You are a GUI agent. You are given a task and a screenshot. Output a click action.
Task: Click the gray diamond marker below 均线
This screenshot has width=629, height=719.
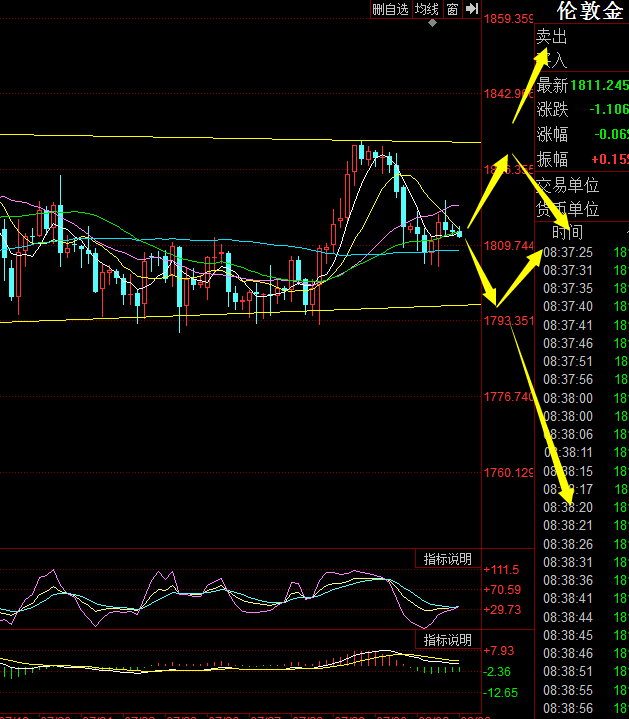pyautogui.click(x=432, y=22)
